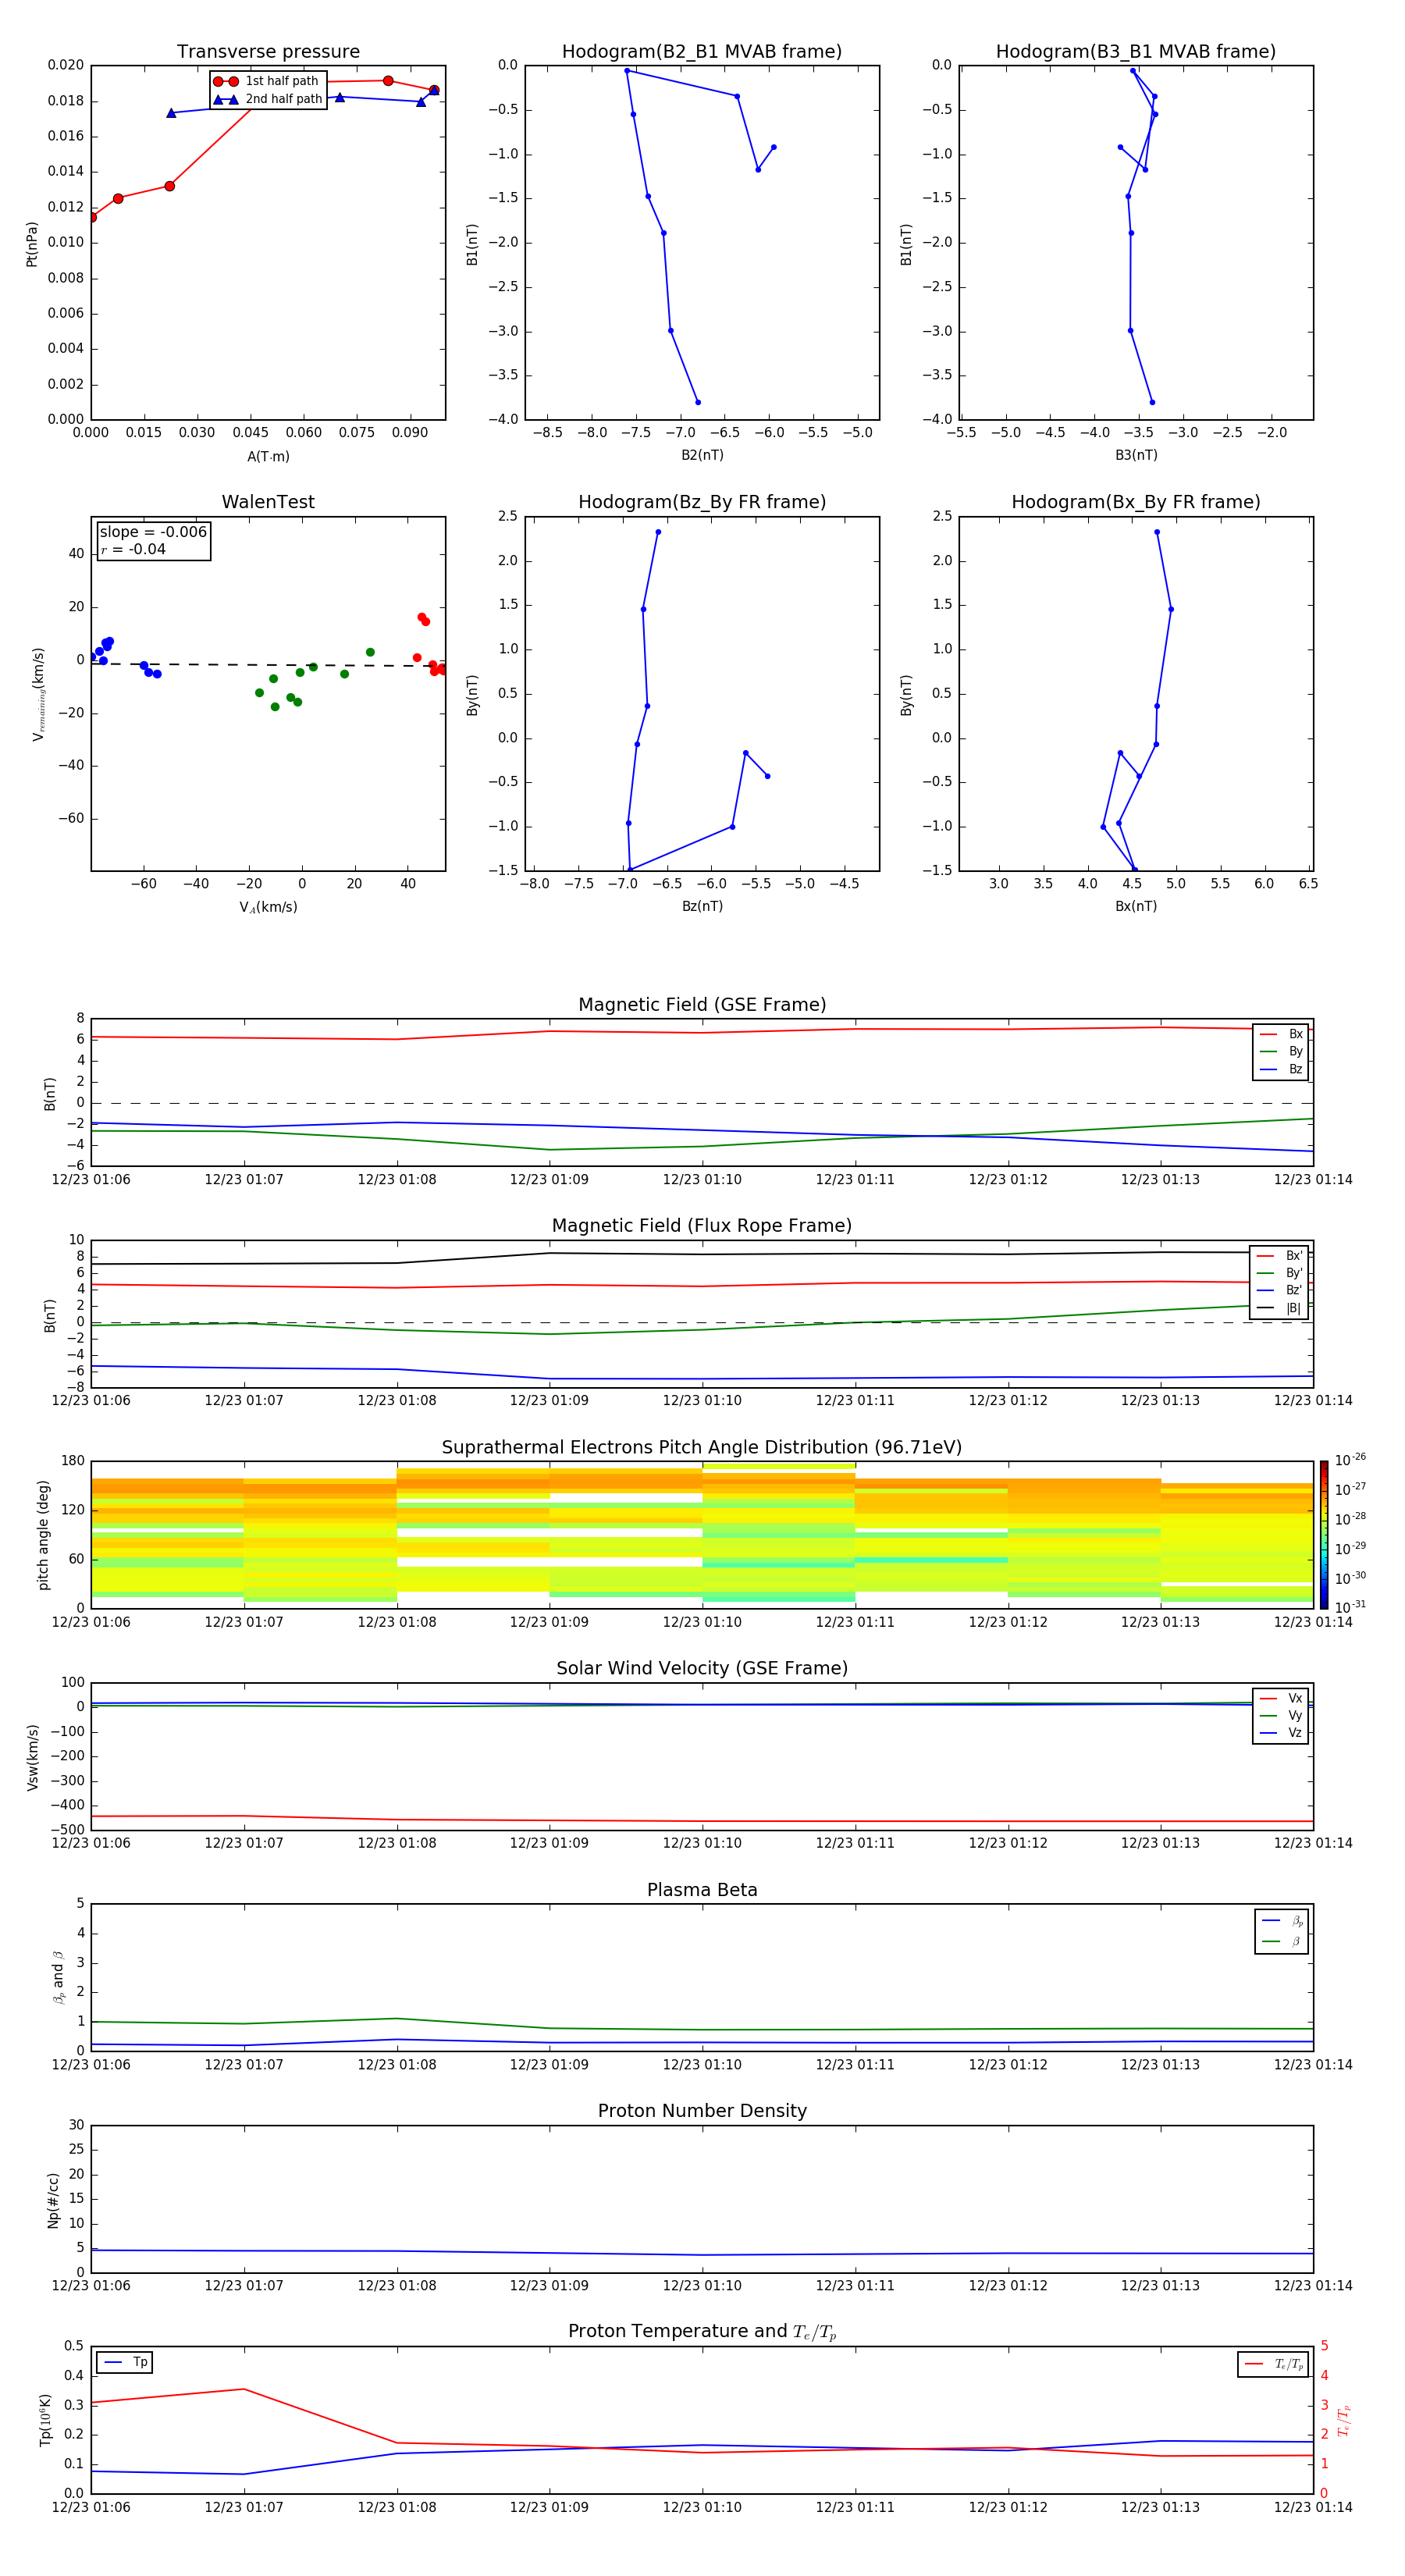Click the "Magnetic Field (GSE Frame)" title
Image resolution: width=1405 pixels, height=2576 pixels.
tap(702, 1005)
